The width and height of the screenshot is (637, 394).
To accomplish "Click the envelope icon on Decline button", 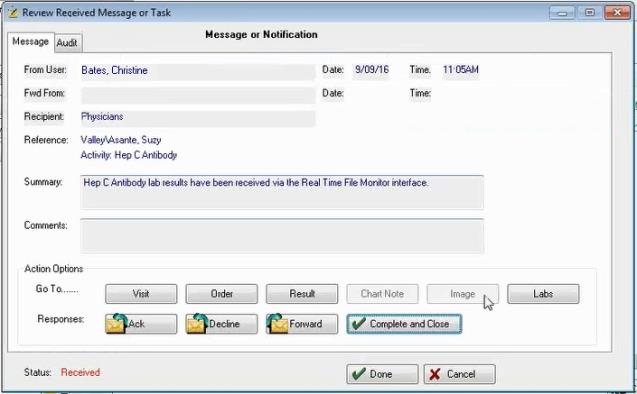I will (197, 324).
